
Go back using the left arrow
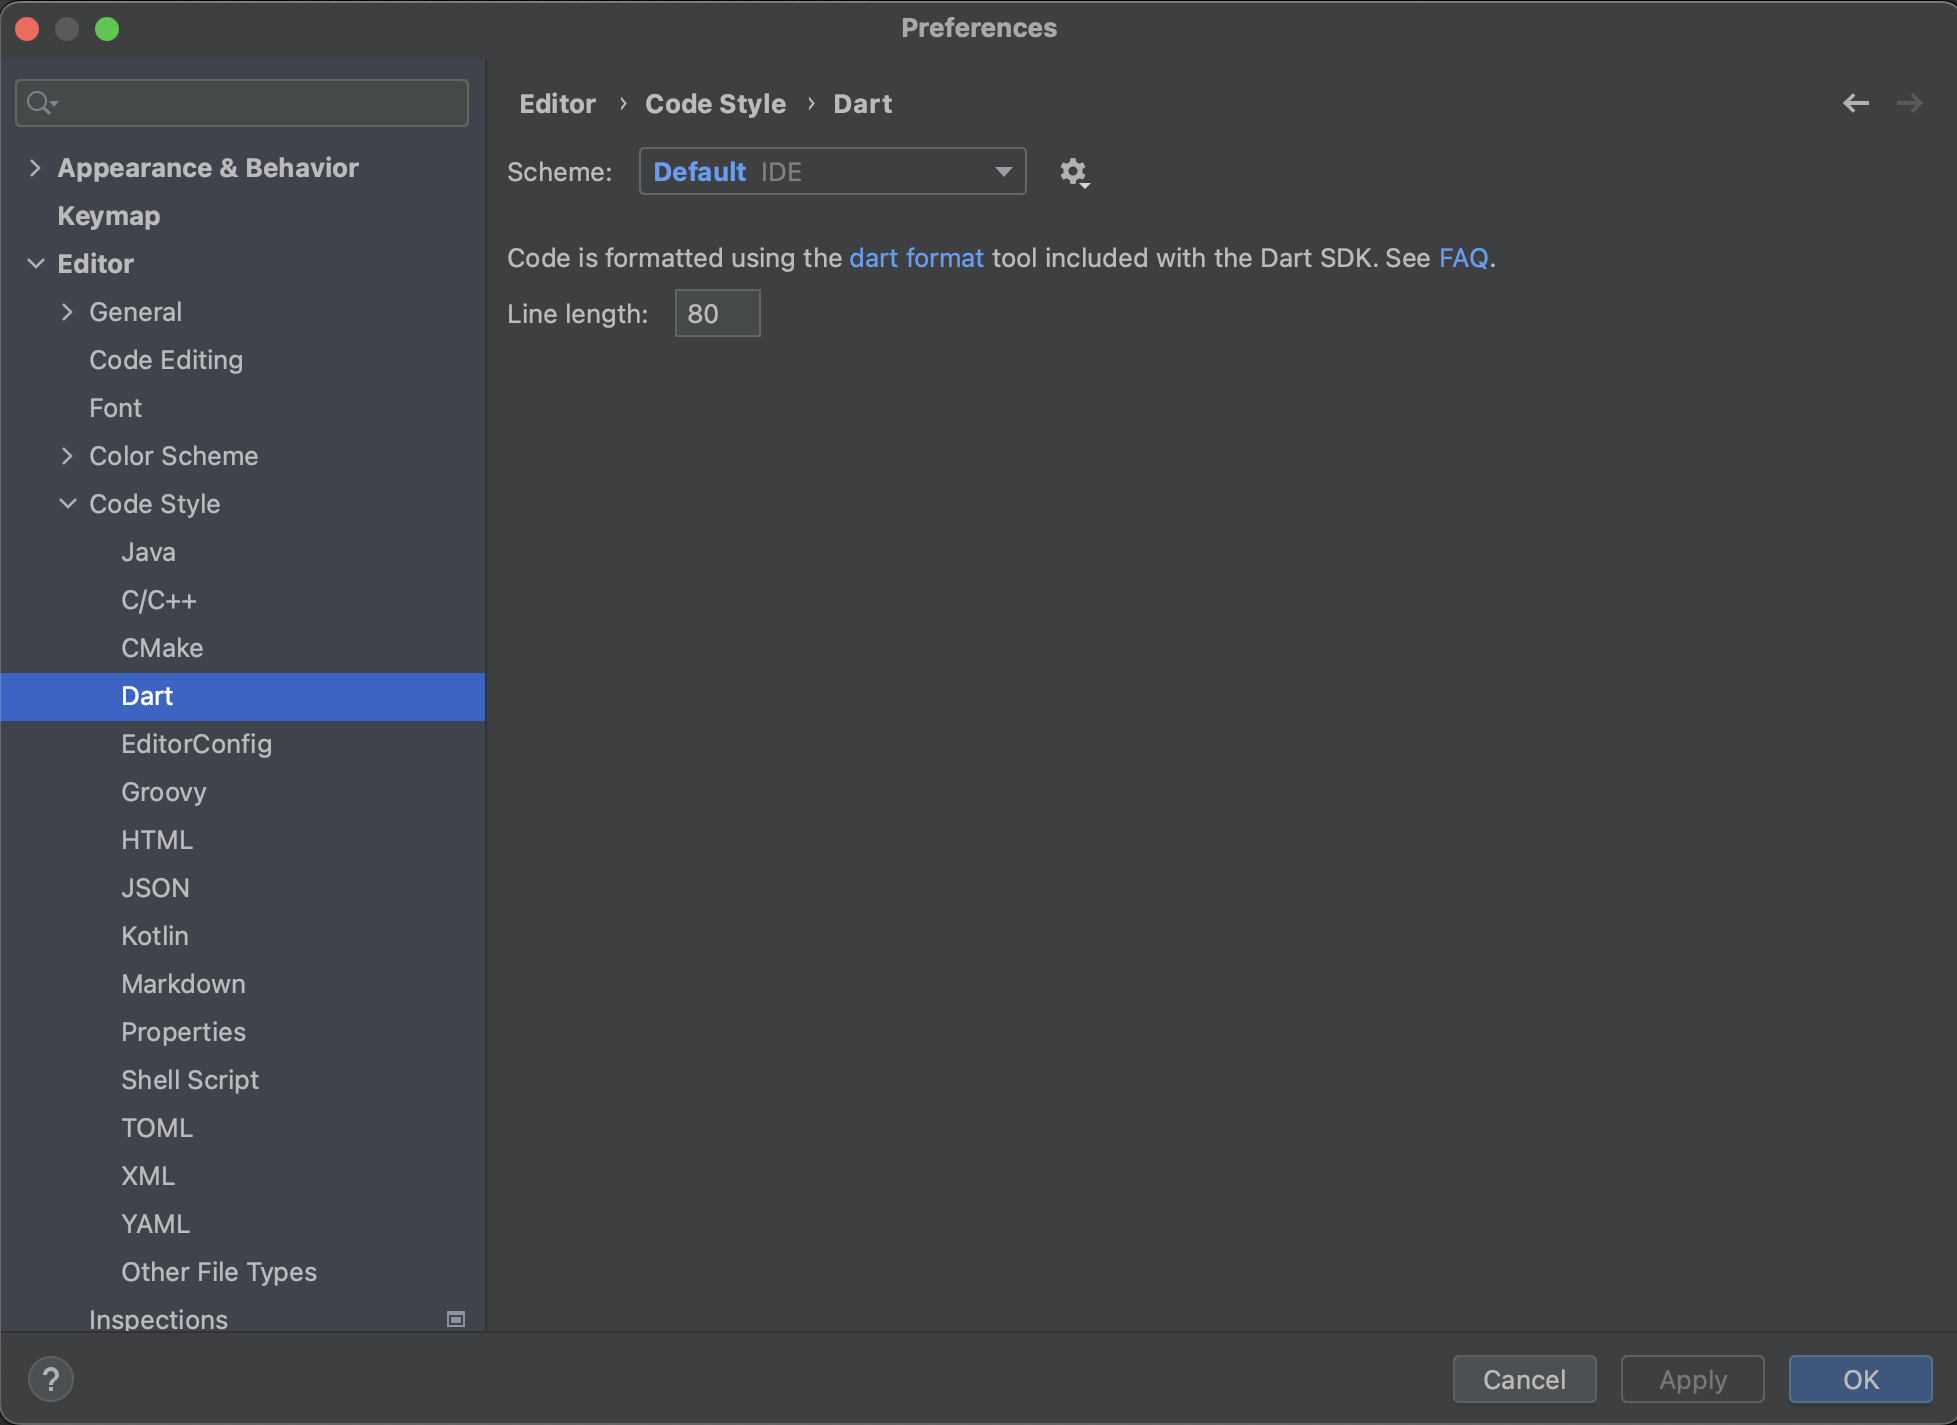(x=1856, y=103)
